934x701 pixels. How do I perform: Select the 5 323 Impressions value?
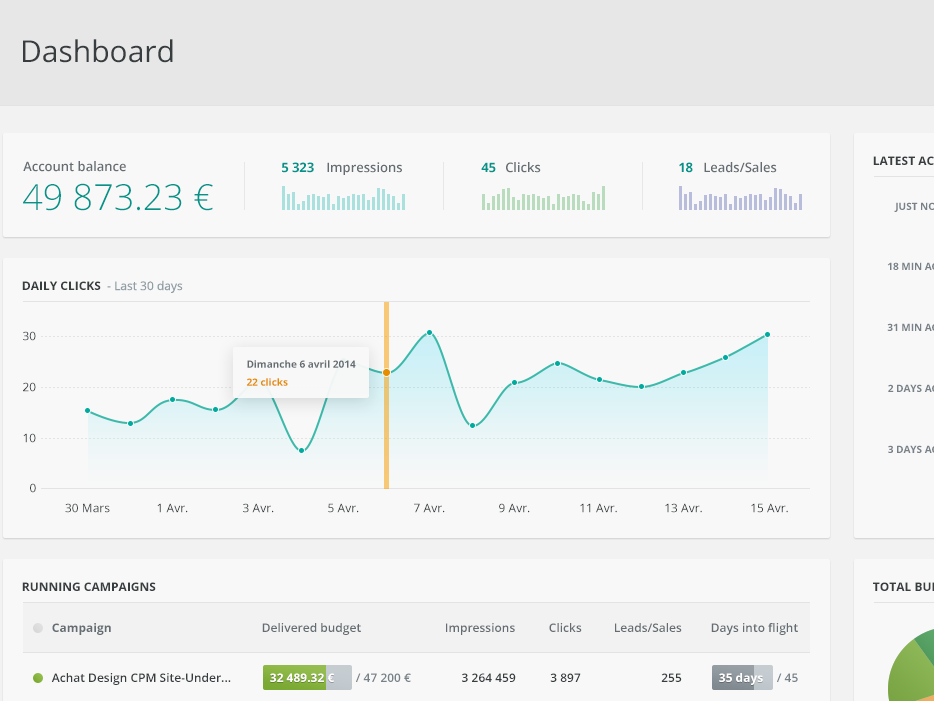click(x=297, y=167)
